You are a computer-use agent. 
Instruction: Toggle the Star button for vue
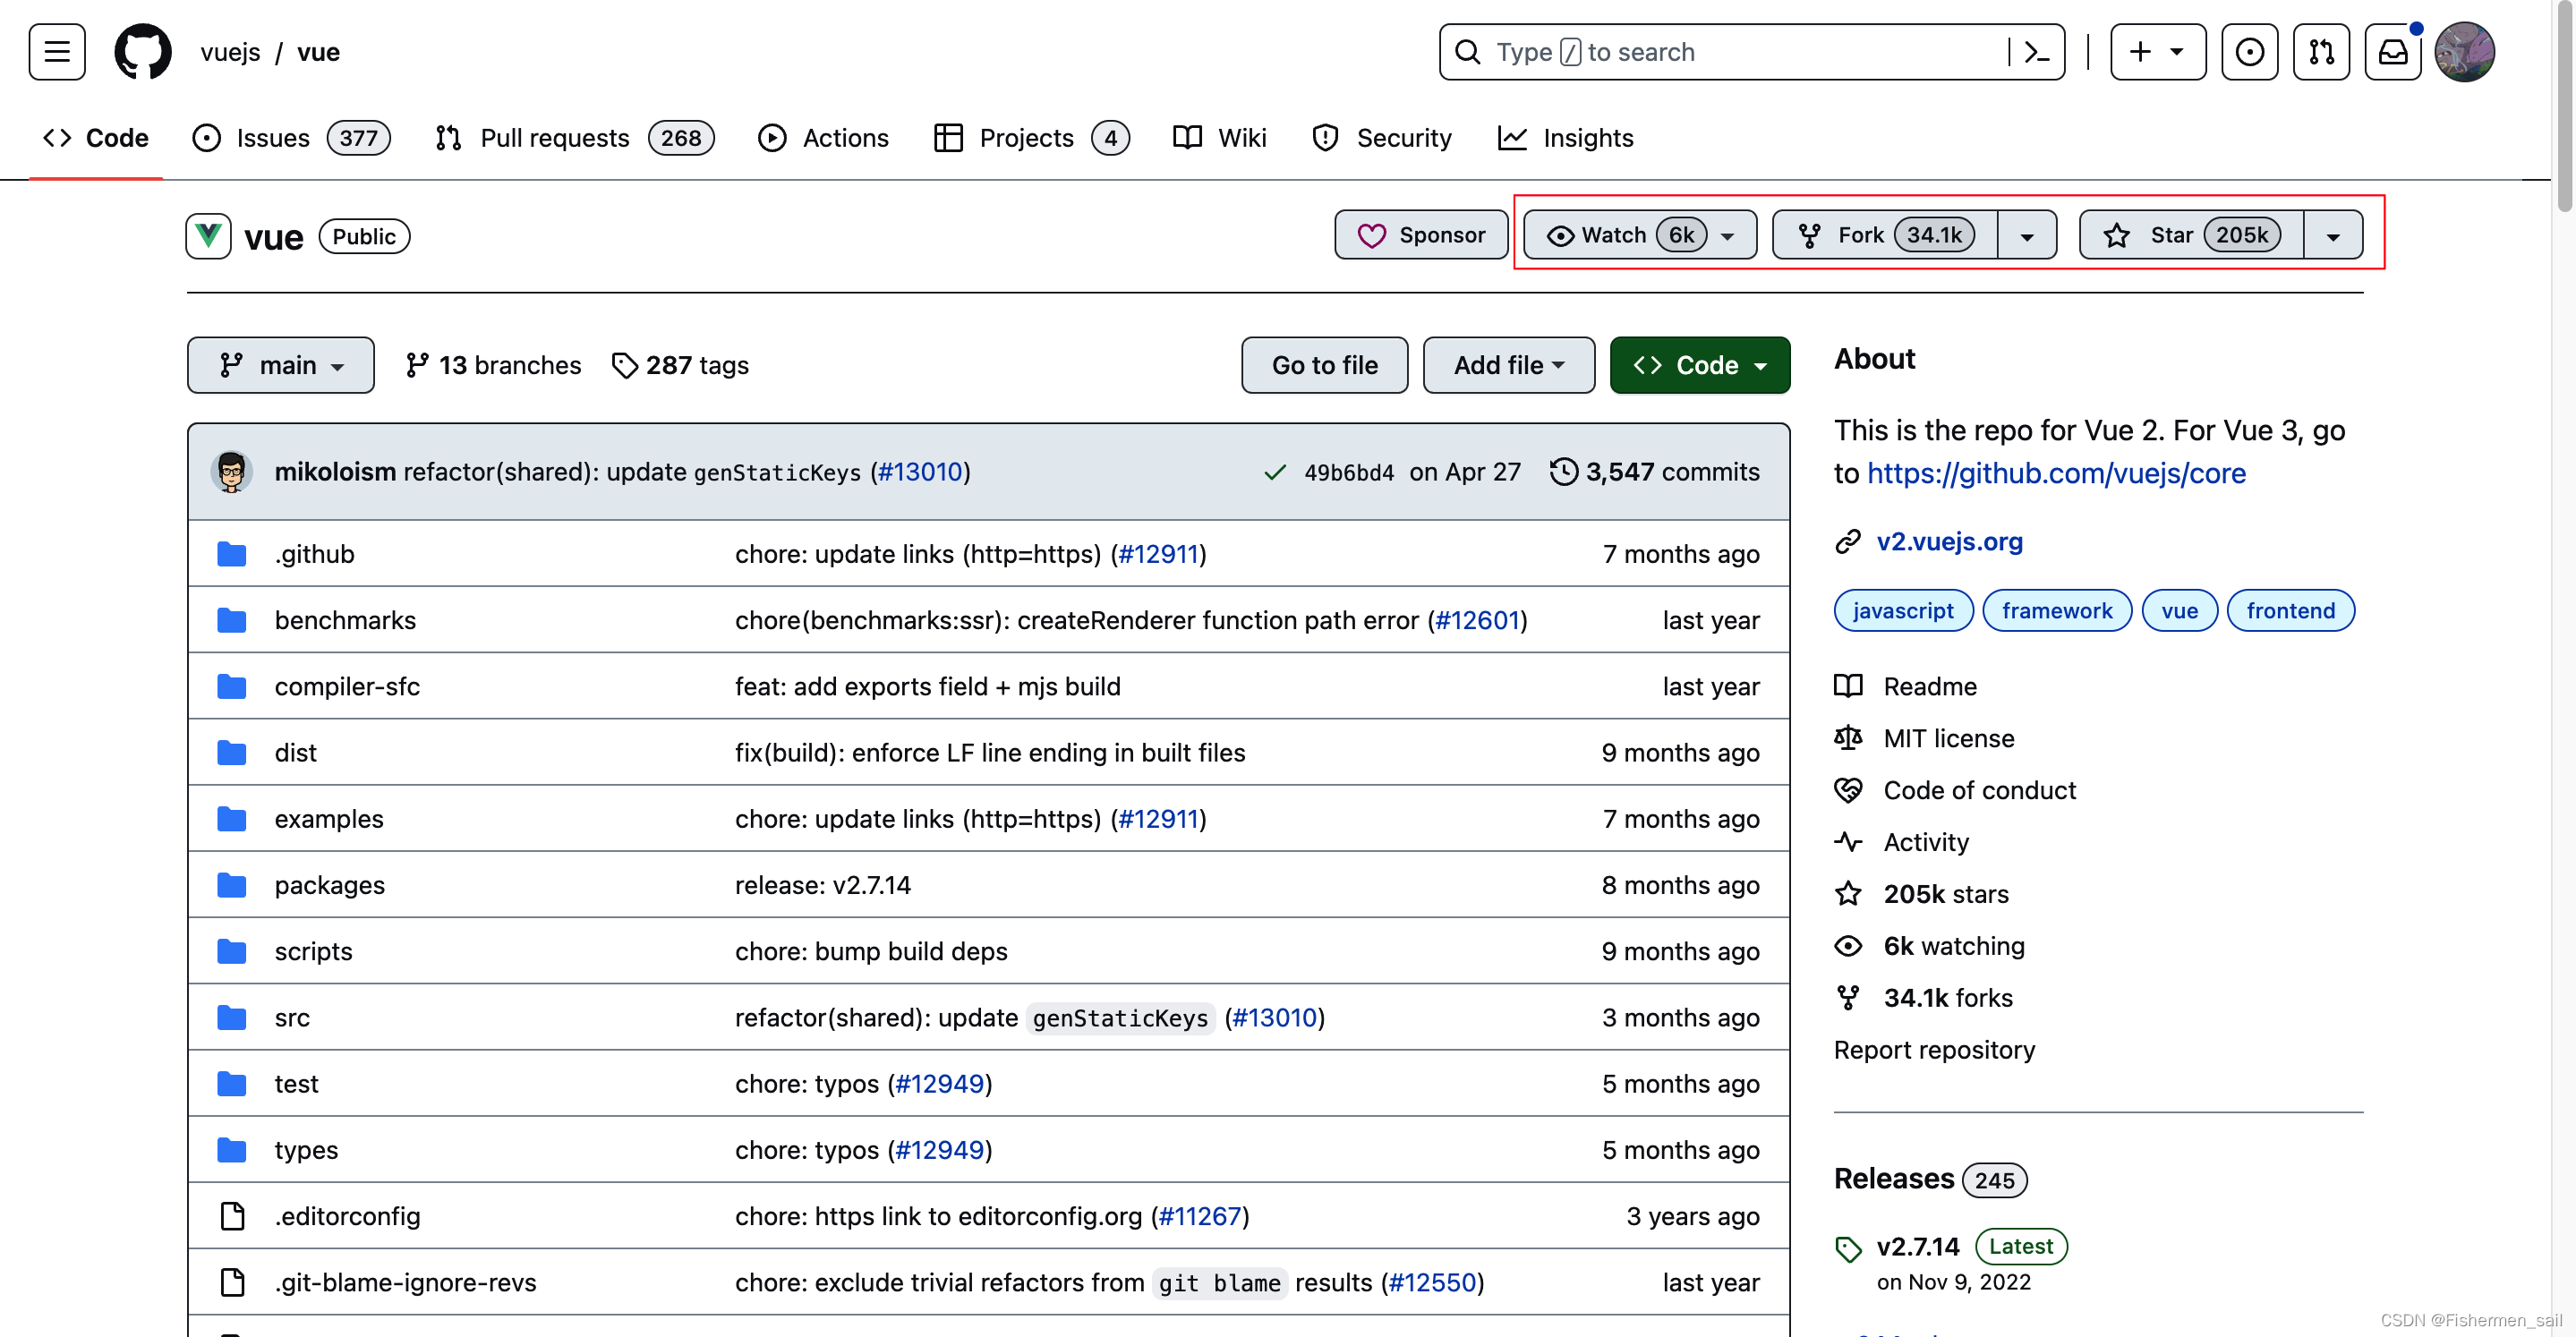[x=2189, y=235]
